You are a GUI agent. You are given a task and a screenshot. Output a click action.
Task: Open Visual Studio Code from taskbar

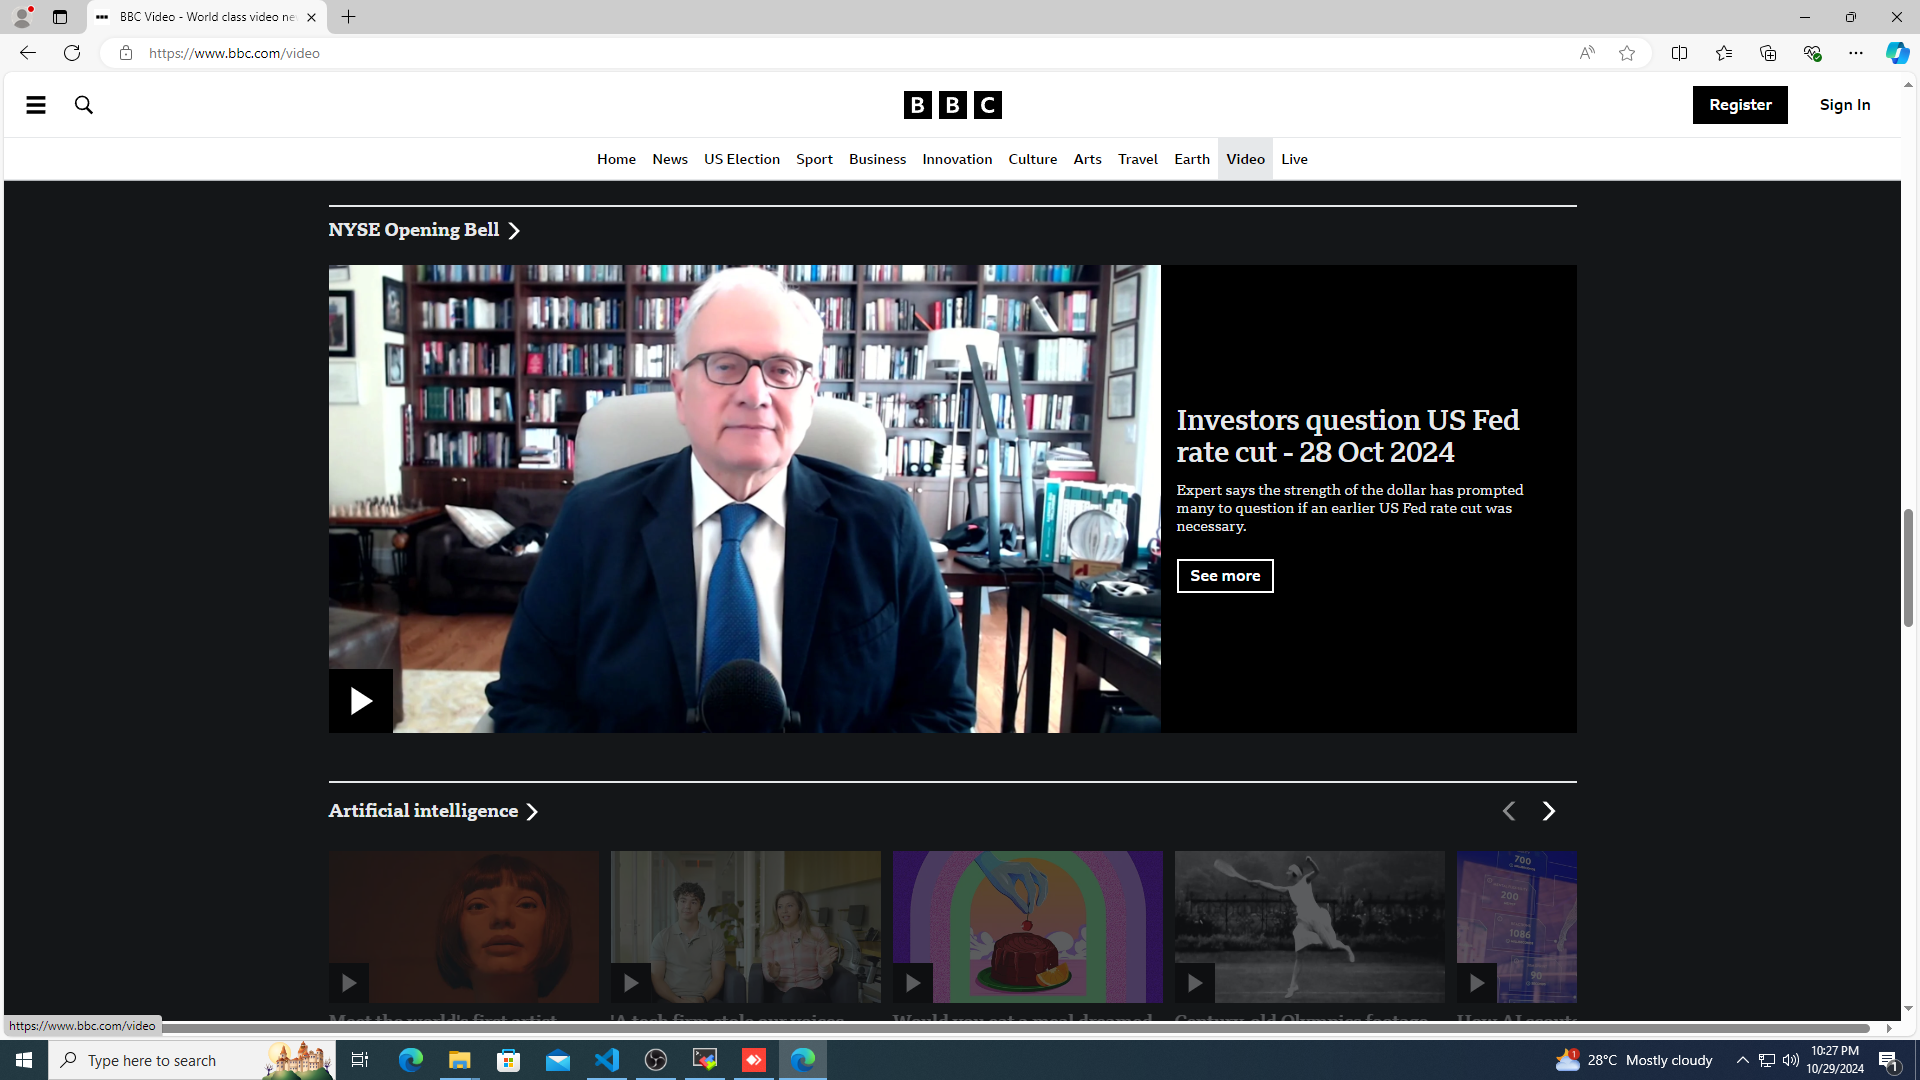coord(607,1060)
